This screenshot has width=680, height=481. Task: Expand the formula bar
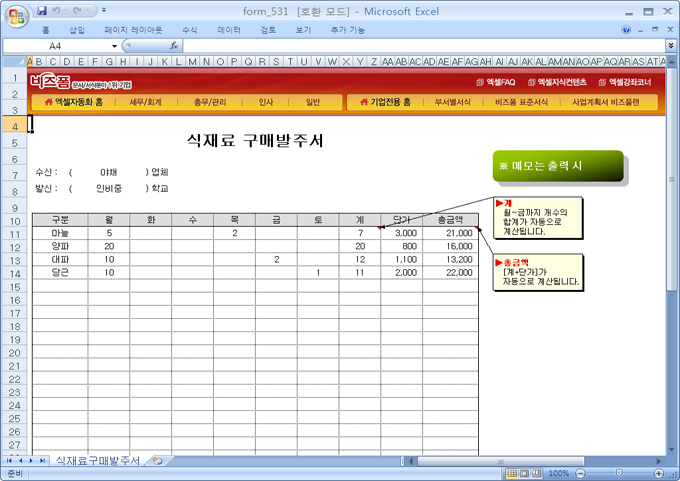(670, 46)
